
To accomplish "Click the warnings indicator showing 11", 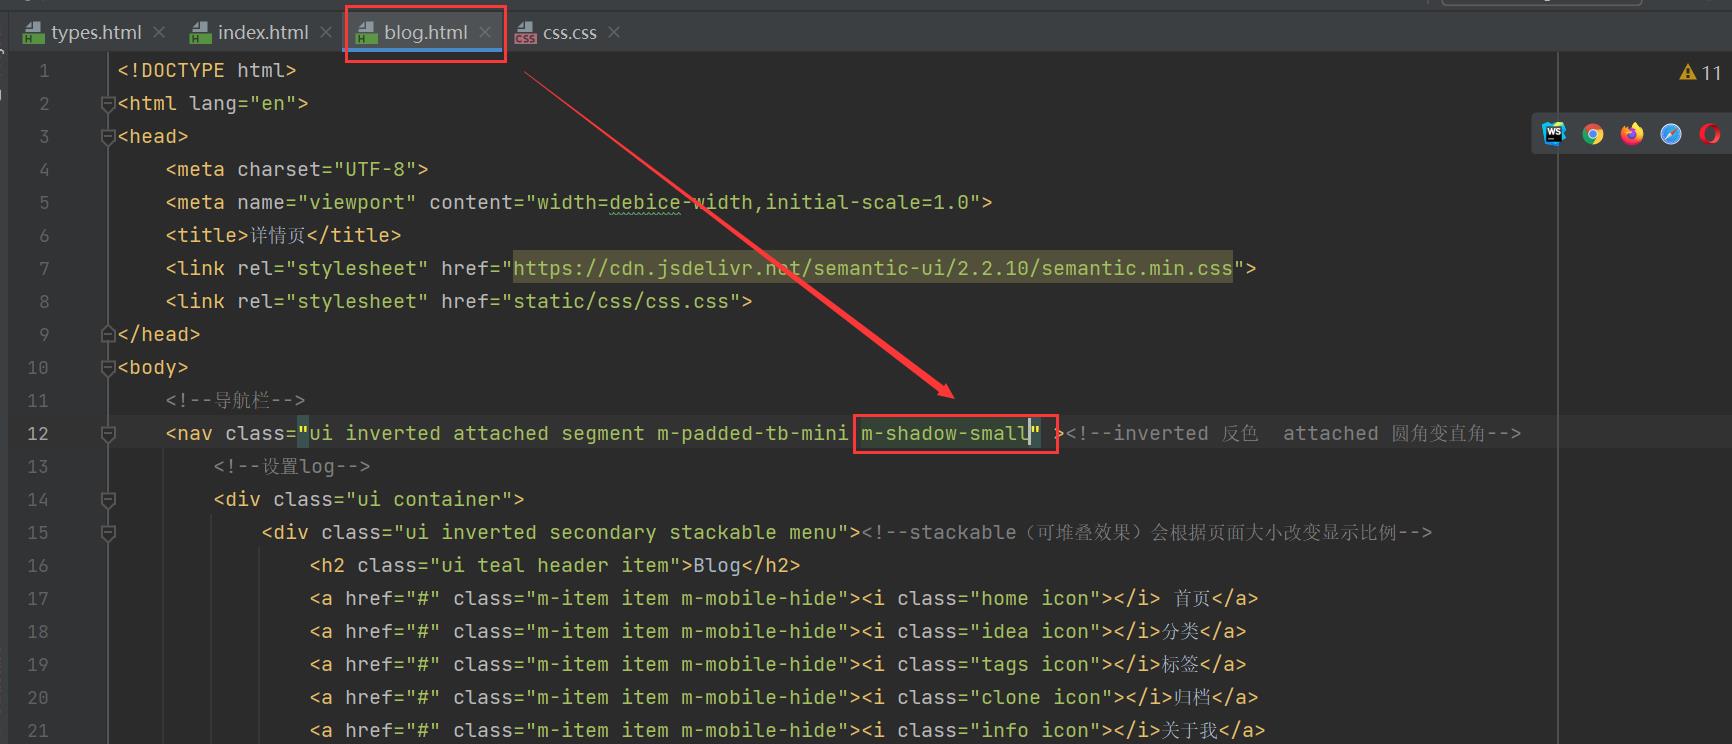I will click(1700, 72).
